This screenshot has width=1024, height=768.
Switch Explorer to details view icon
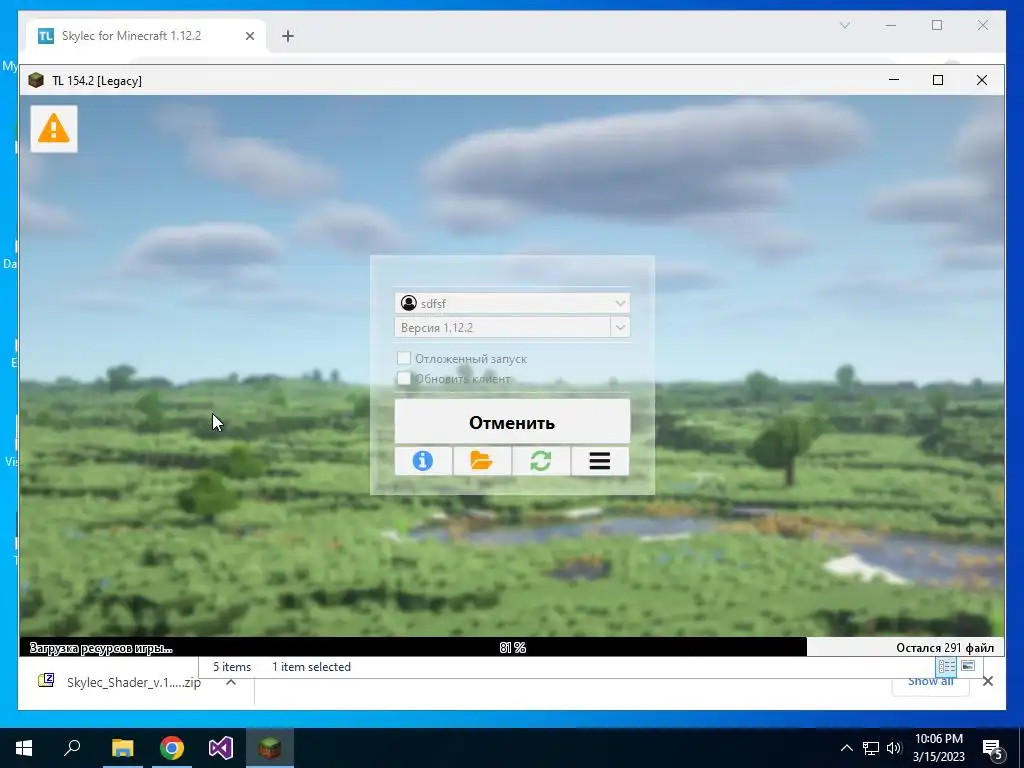[x=946, y=666]
